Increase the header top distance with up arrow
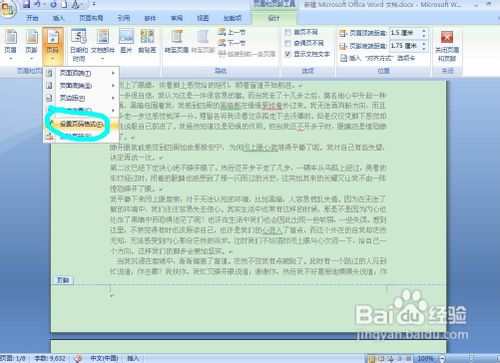Image resolution: width=500 pixels, height=363 pixels. tap(424, 31)
